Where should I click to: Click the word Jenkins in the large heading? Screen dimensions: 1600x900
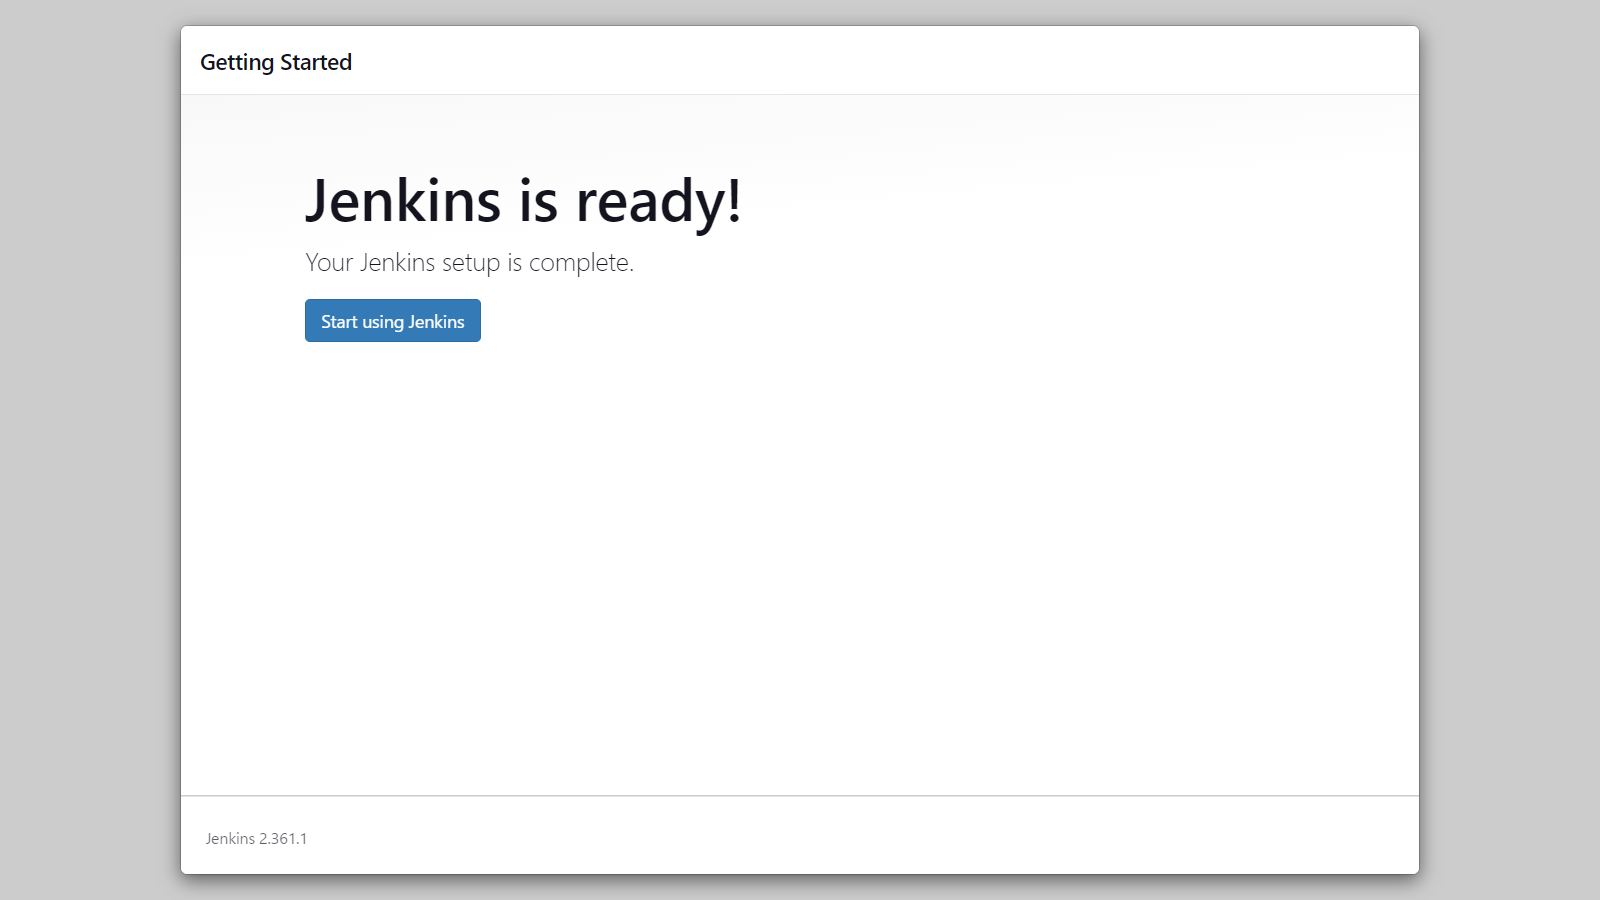[403, 200]
